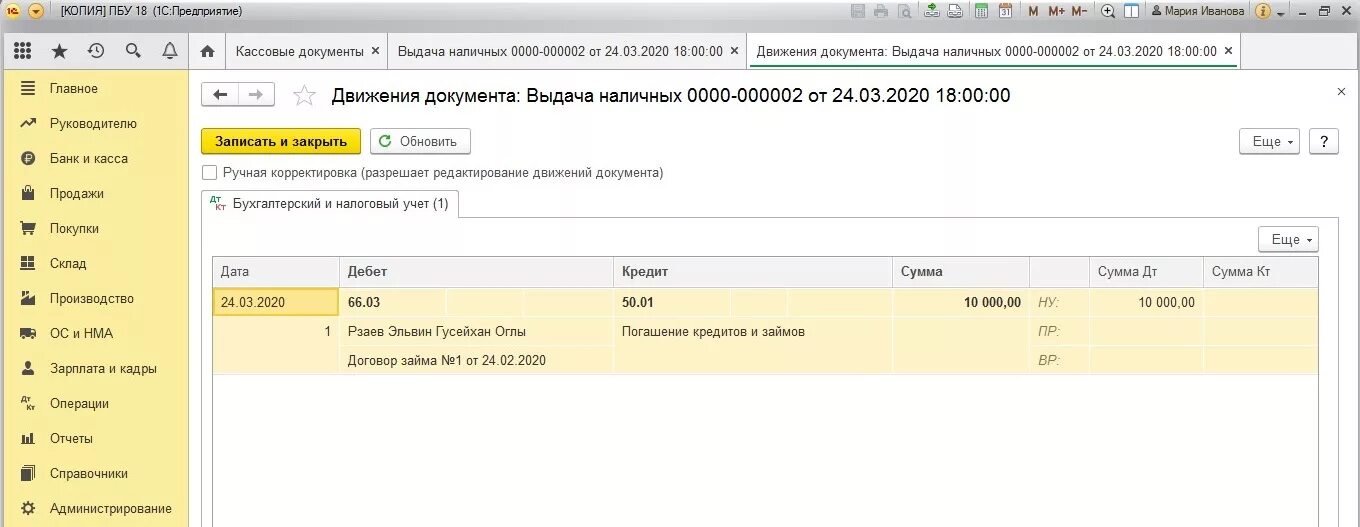Click the M- memory subtract button
Viewport: 1360px width, 527px height.
coord(1079,11)
